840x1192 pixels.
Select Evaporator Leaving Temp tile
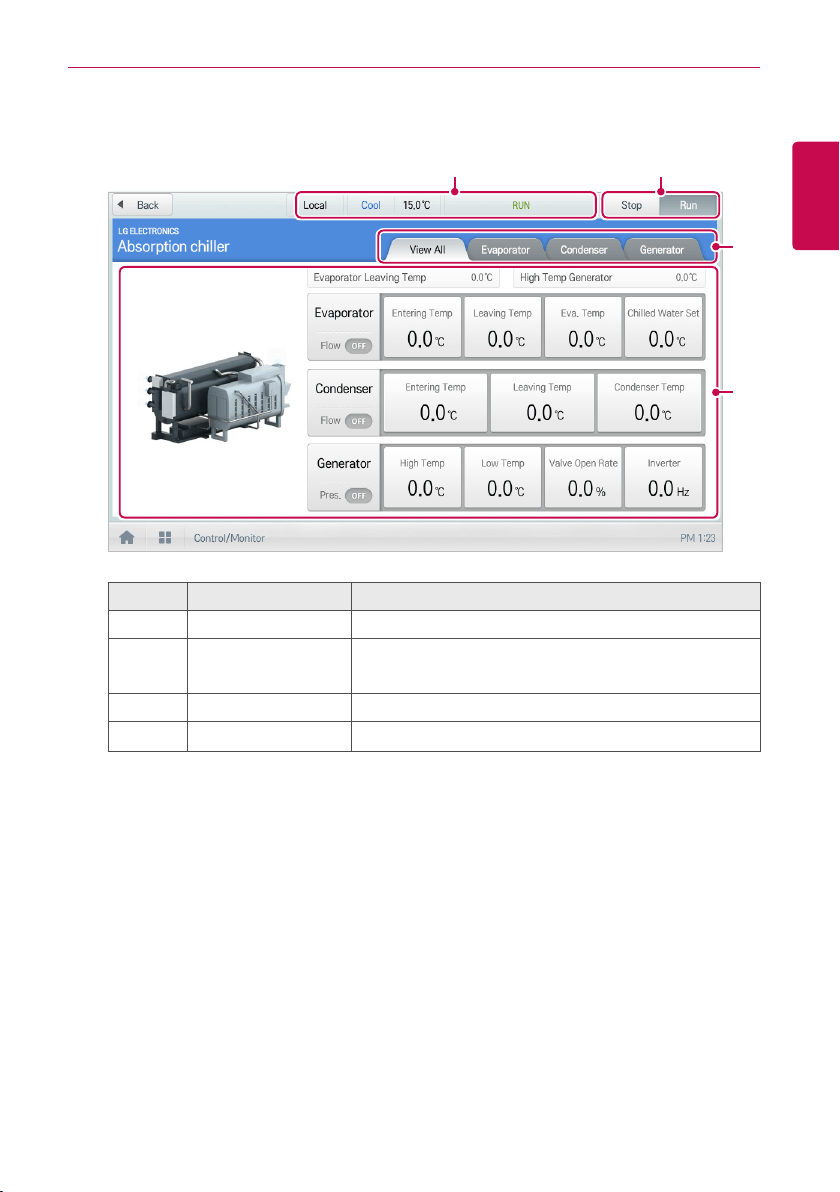(502, 328)
